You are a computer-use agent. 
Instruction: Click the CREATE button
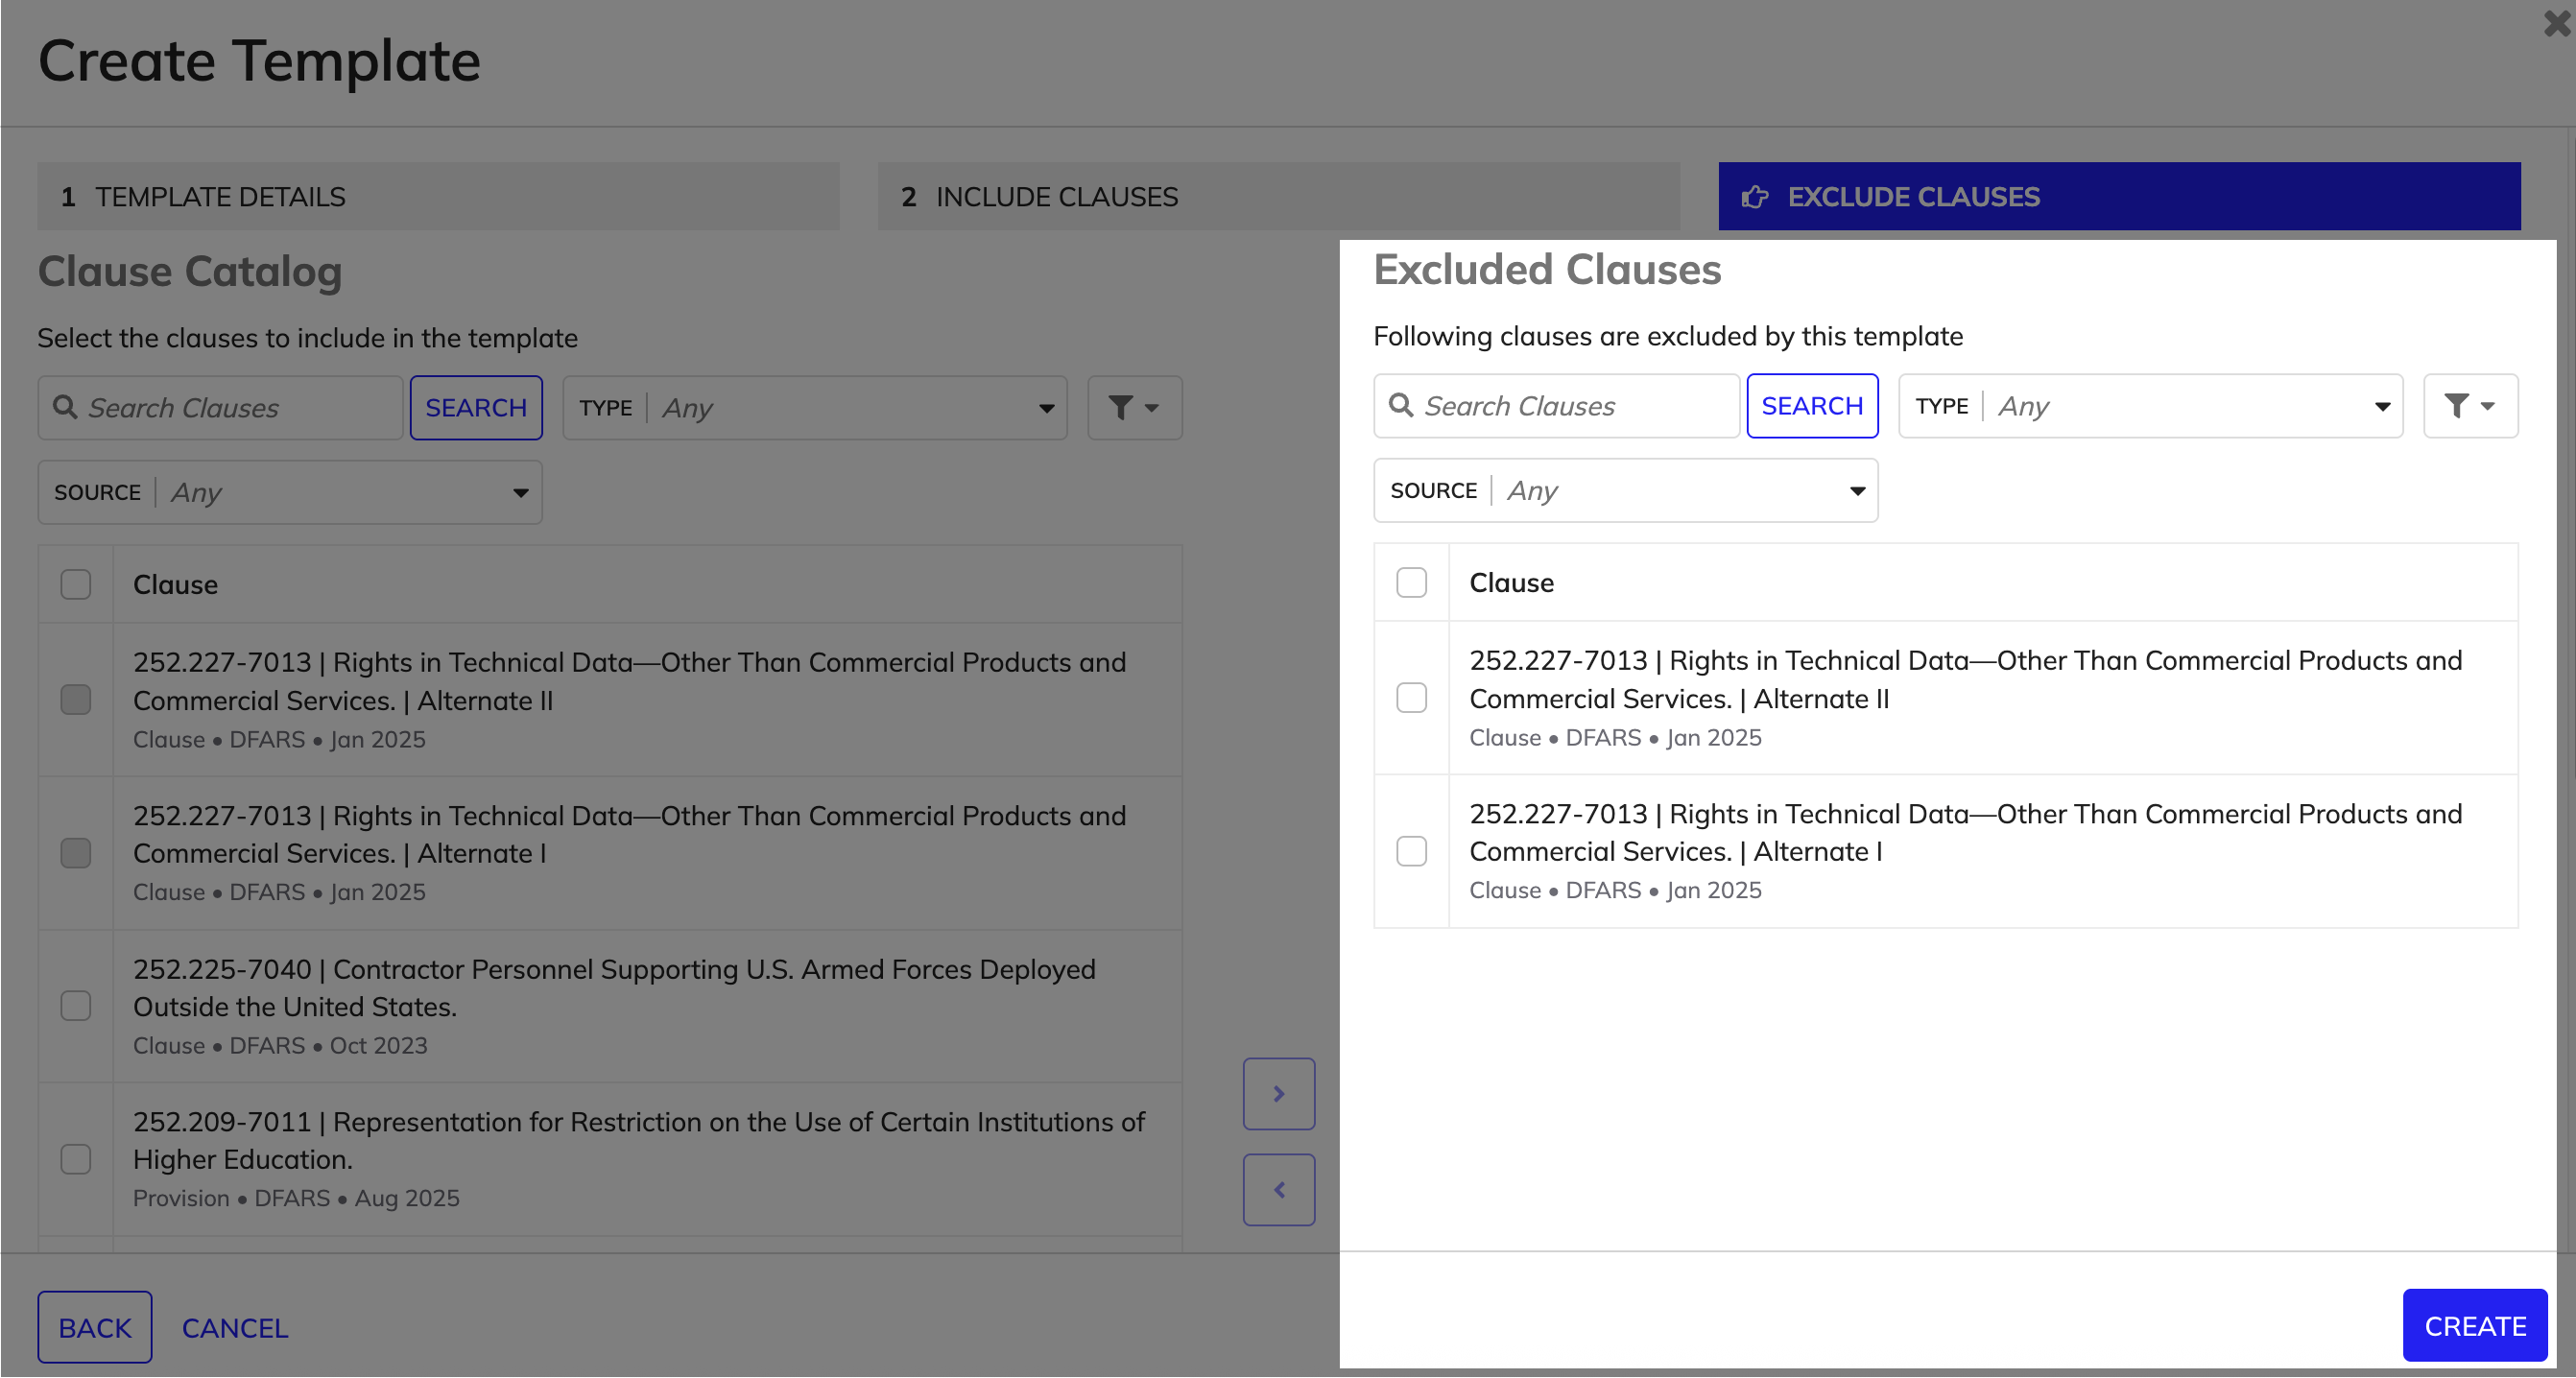click(x=2474, y=1326)
